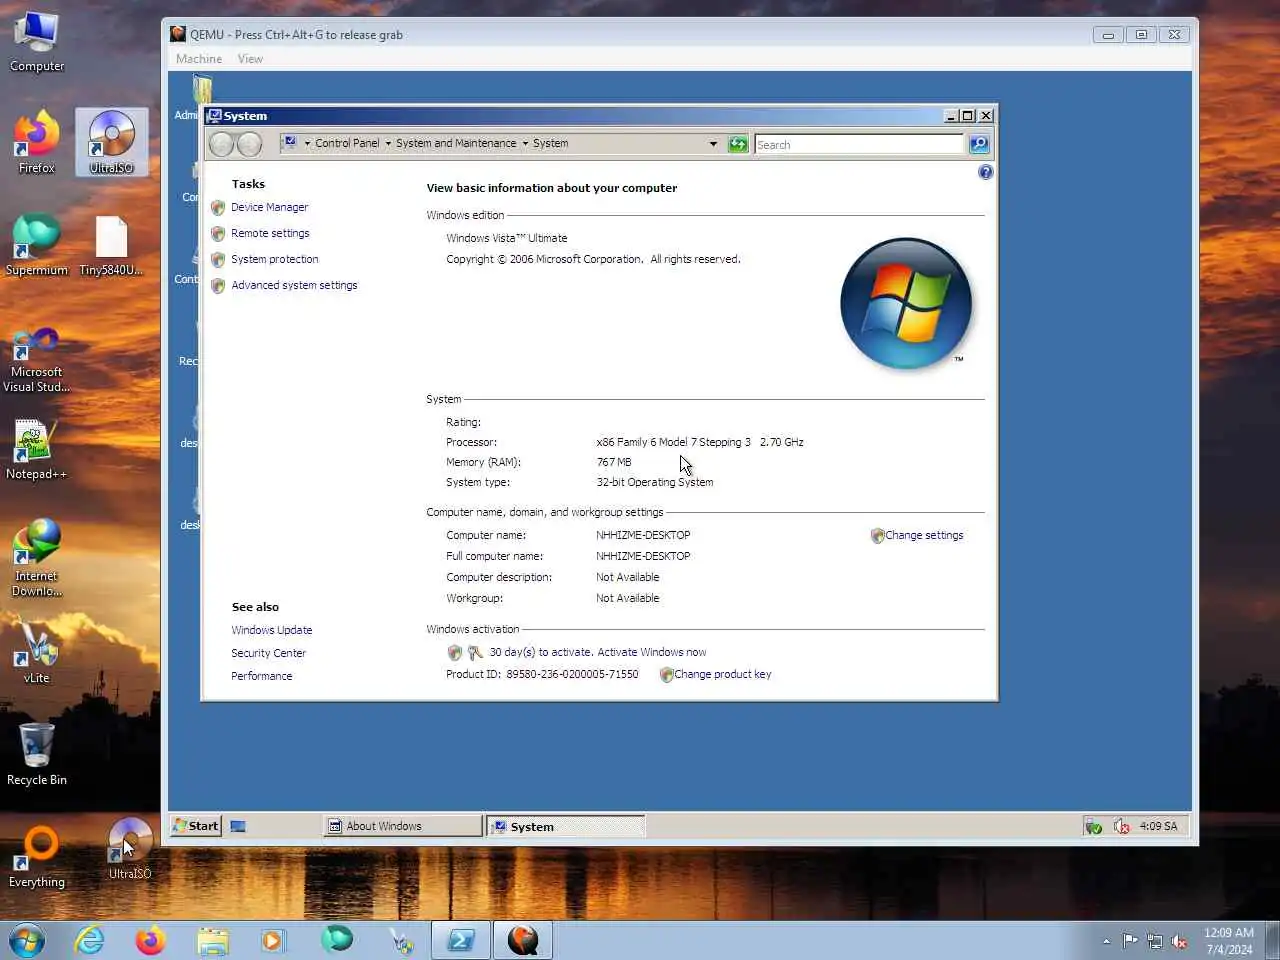This screenshot has width=1280, height=960.
Task: Click the Windows Vista logo orb
Action: pos(906,303)
